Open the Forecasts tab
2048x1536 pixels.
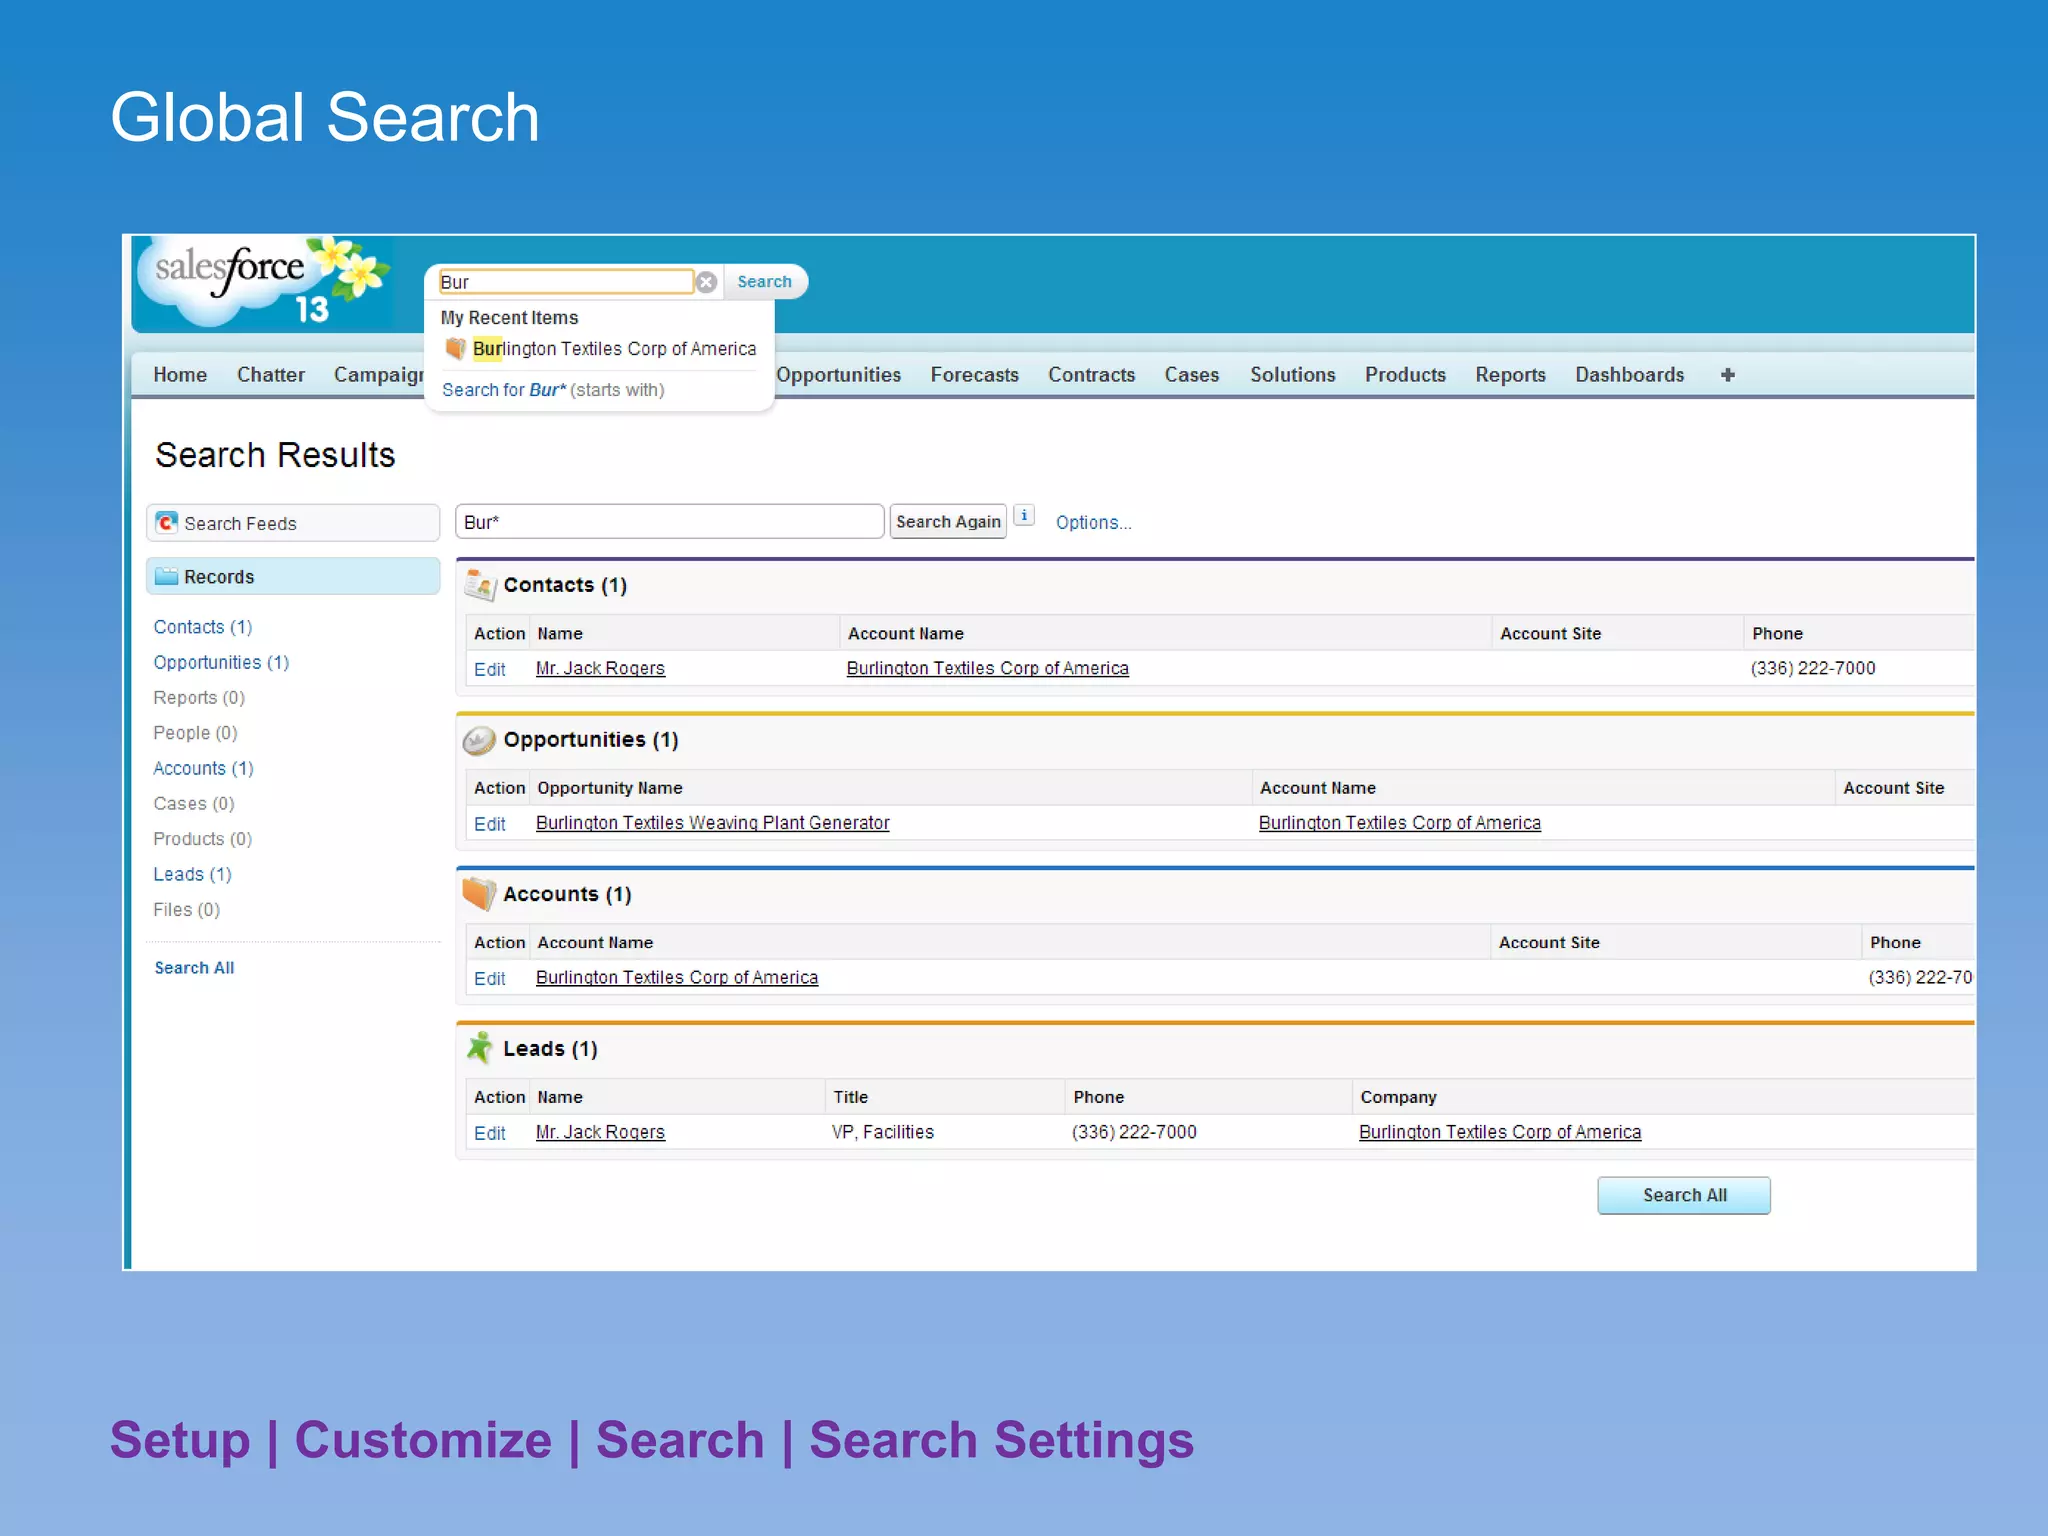[975, 375]
